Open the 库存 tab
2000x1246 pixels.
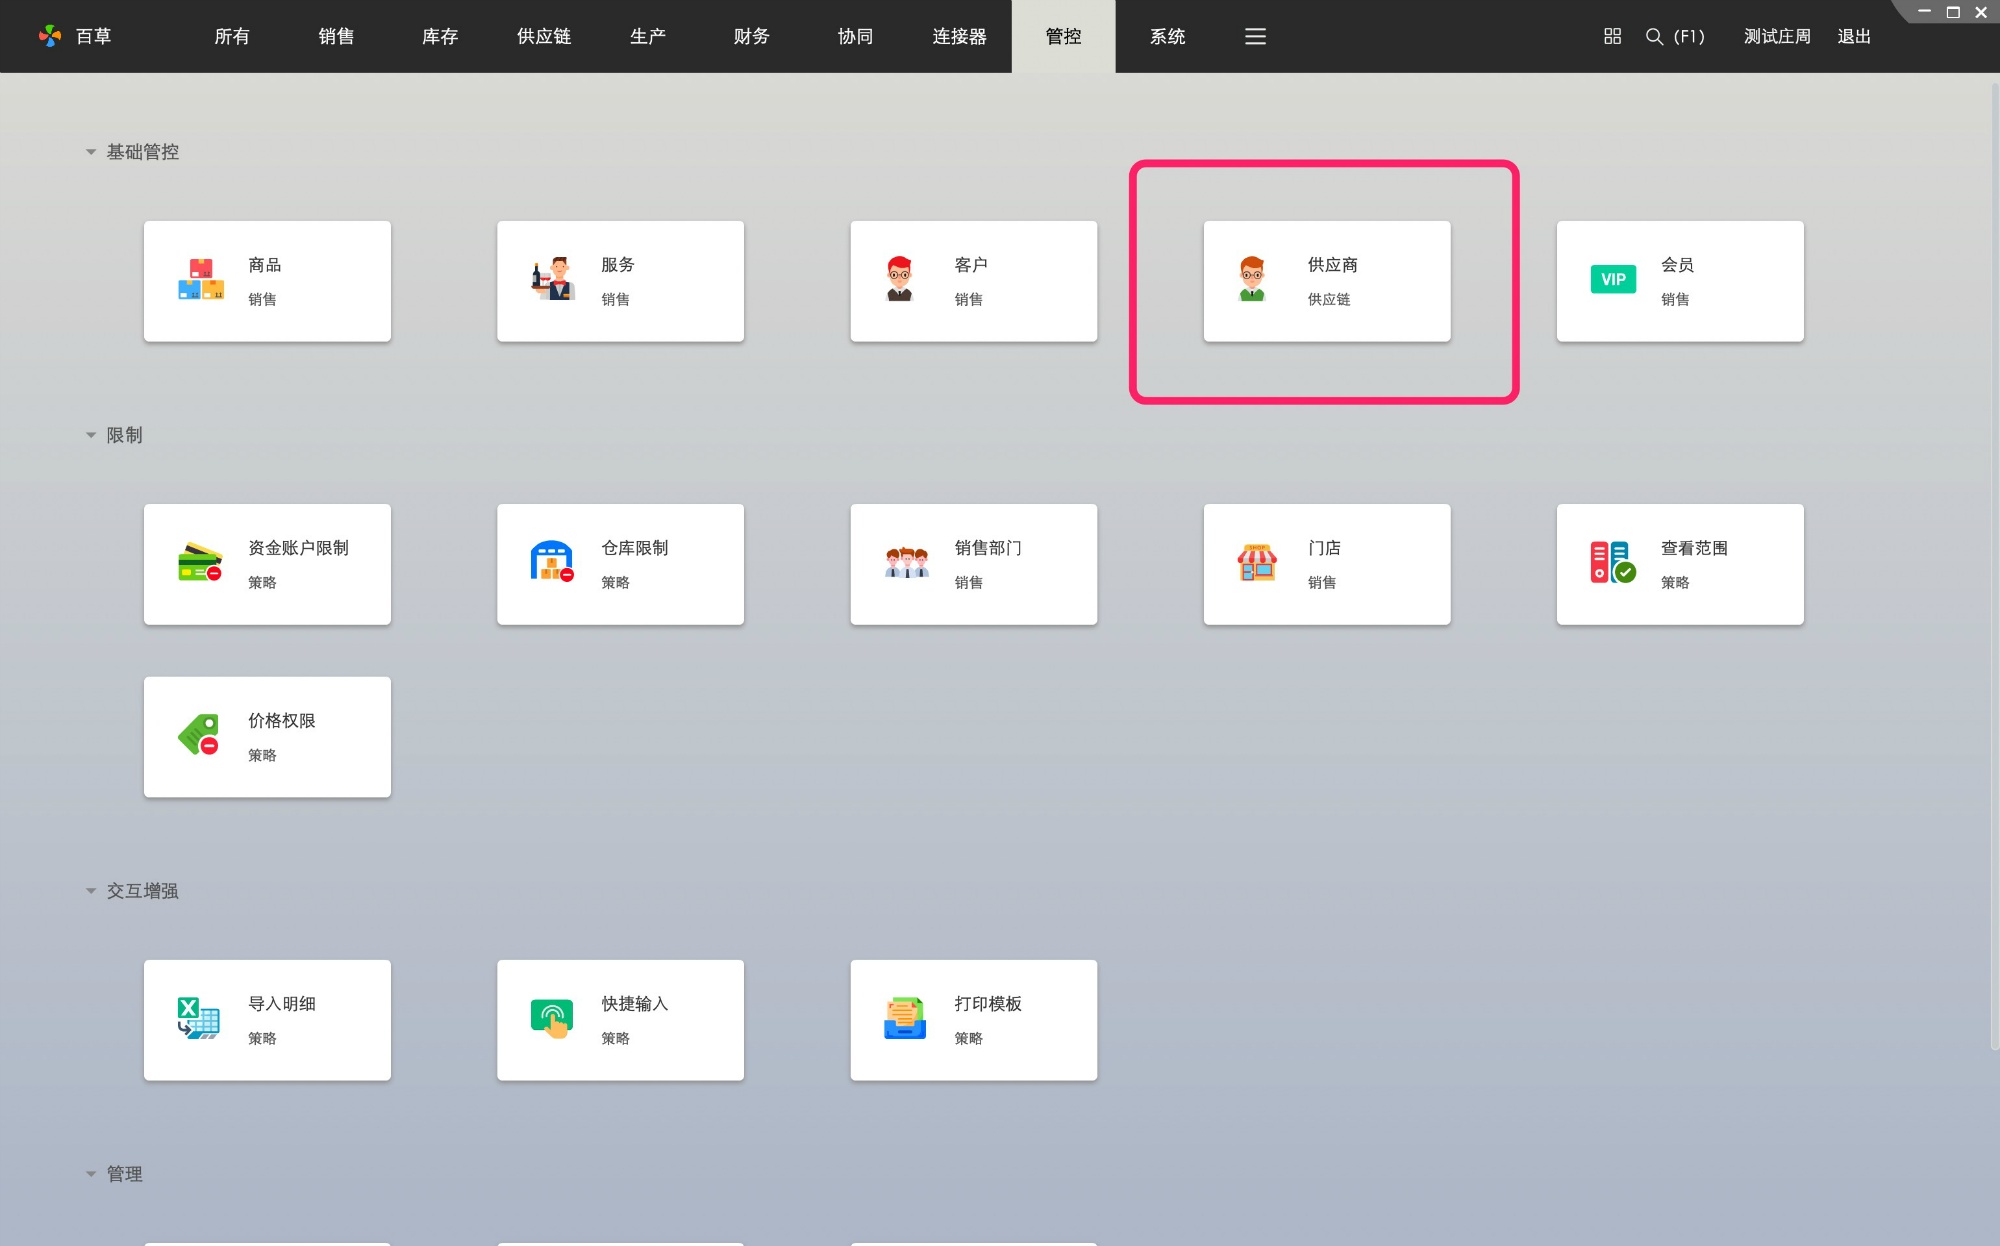440,36
